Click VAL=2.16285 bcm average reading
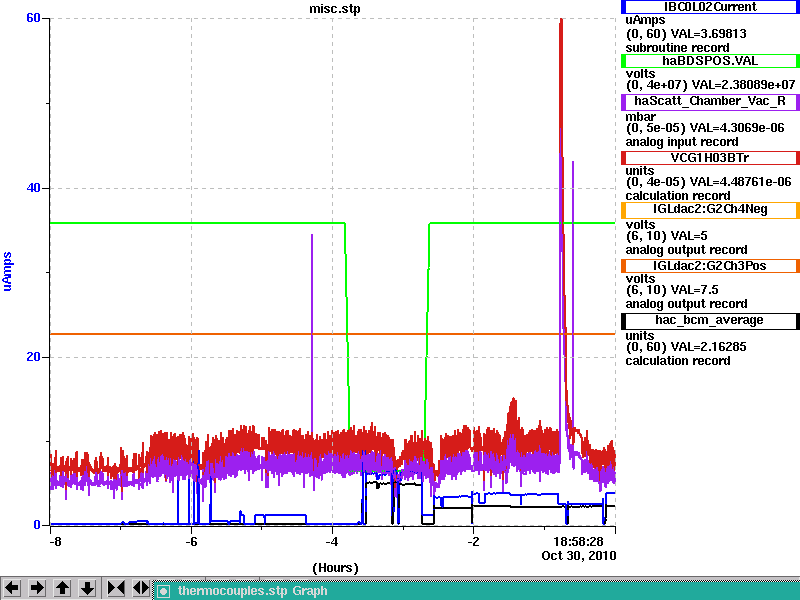 (x=709, y=347)
